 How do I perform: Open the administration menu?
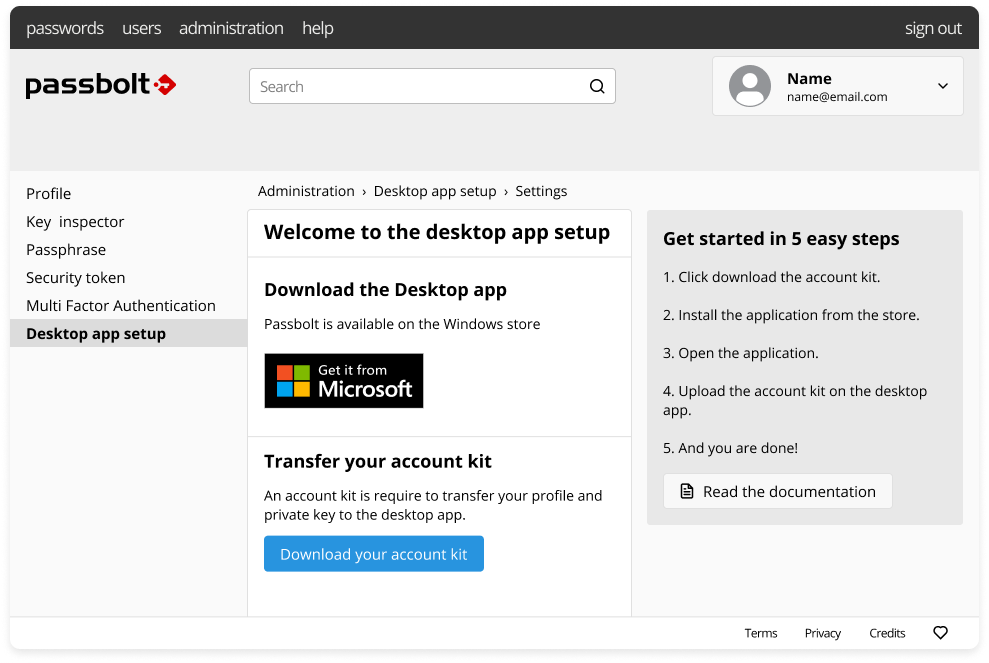tap(231, 28)
